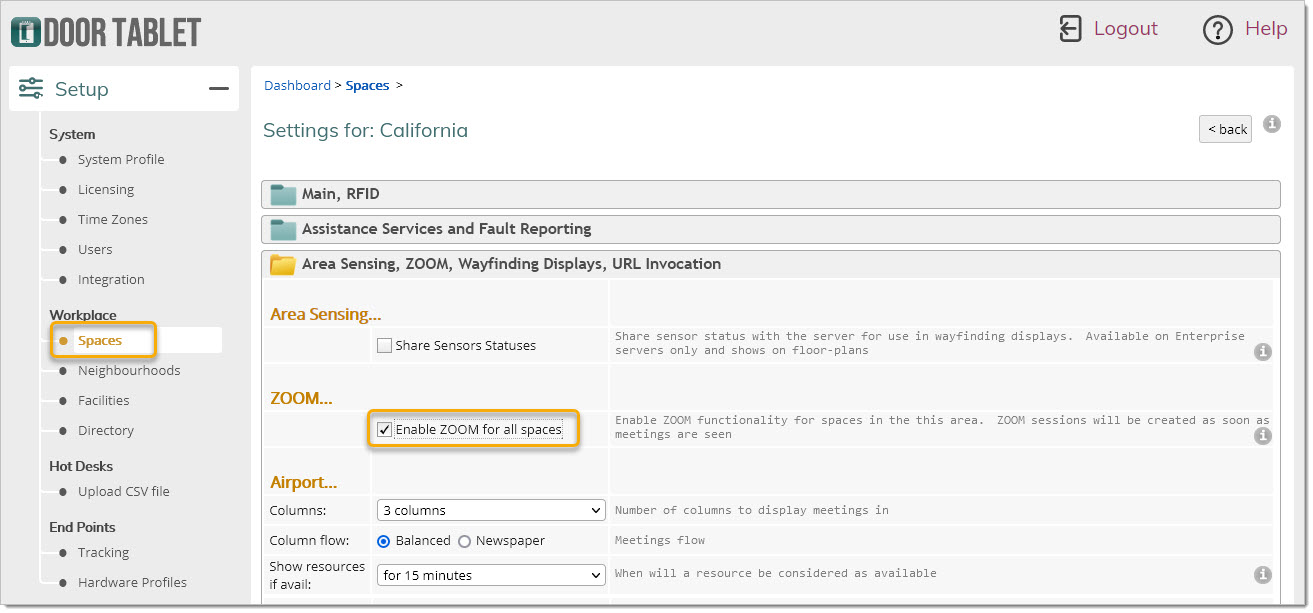Screen dimensions: 1313x613
Task: Open the Show resources if avail dropdown
Action: [x=491, y=575]
